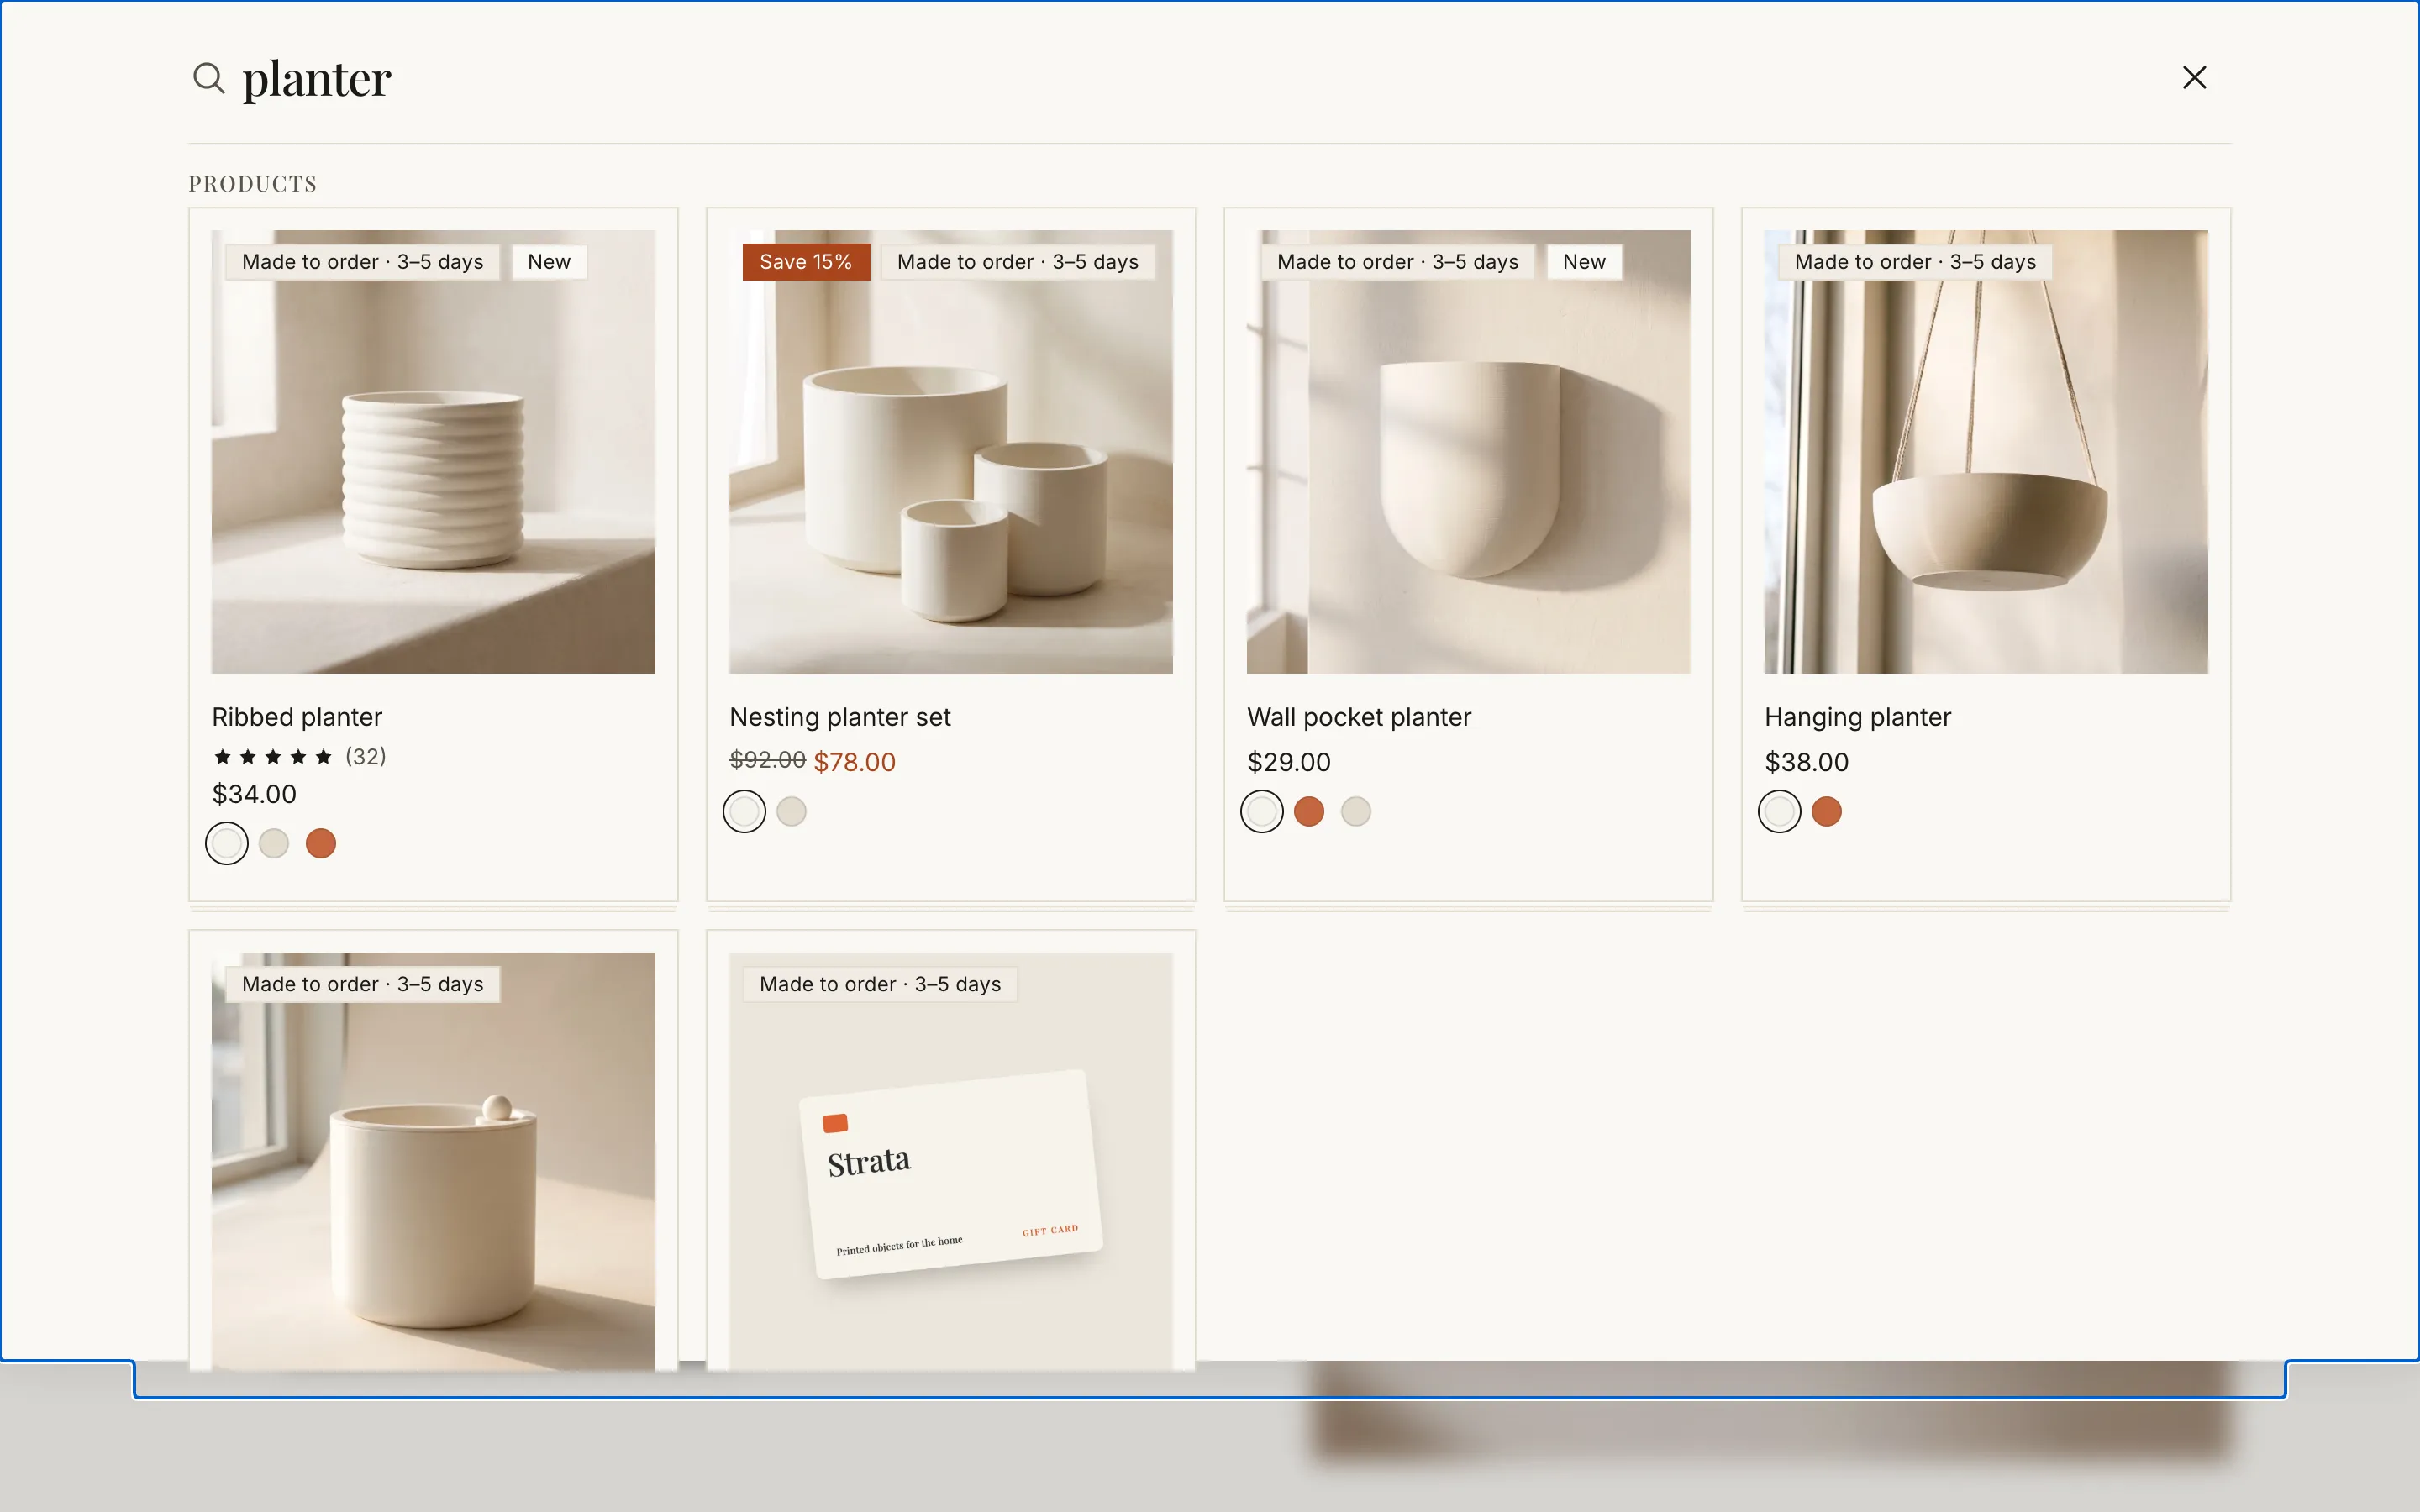Screen dimensions: 2420x1512
Task: Click 'New' badge on Ribbed planter
Action: (x=549, y=262)
